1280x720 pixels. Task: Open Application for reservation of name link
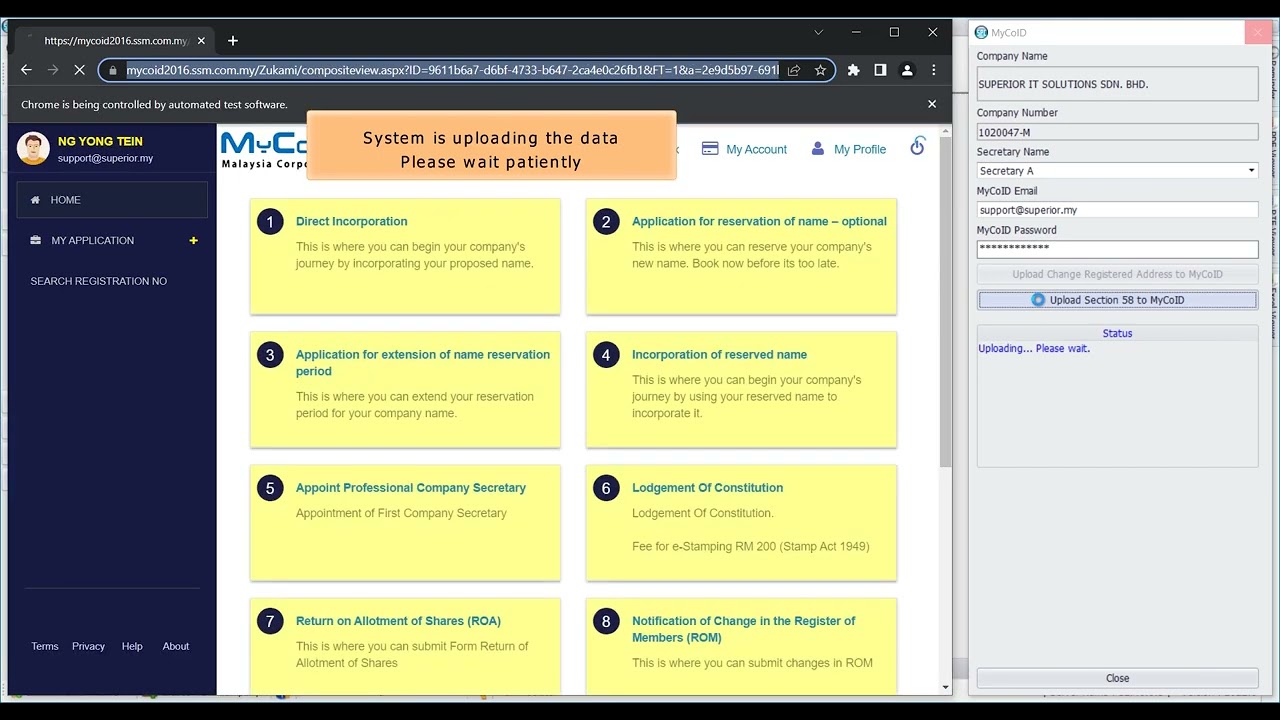759,221
